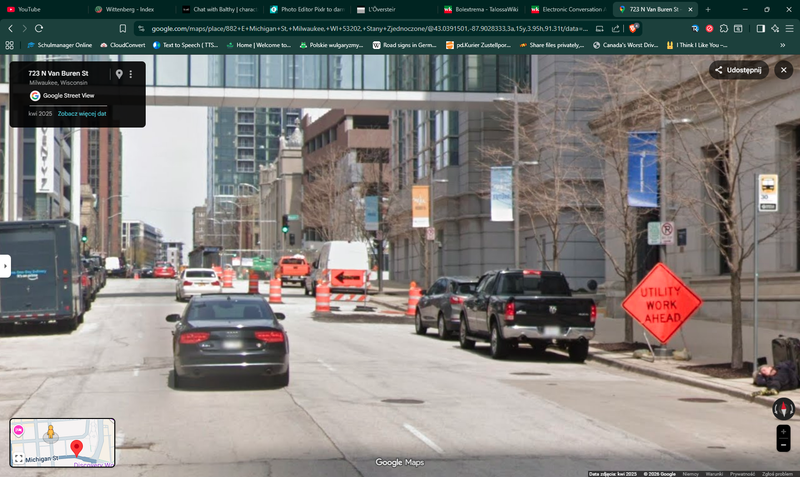This screenshot has height=477, width=800.
Task: Close the 723 N Van Buren St tab
Action: click(x=690, y=9)
